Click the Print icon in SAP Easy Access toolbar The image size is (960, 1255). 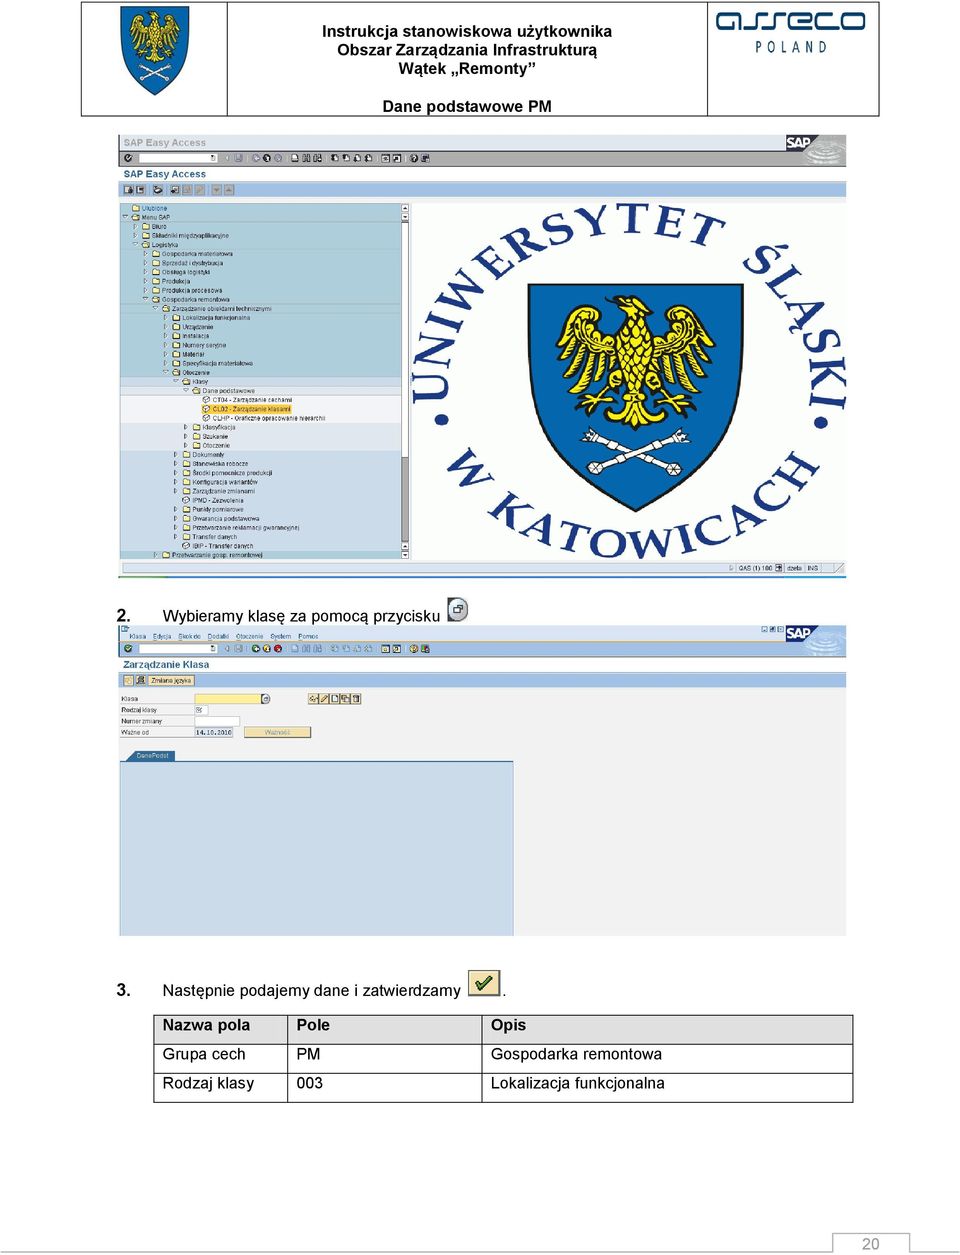tap(295, 158)
